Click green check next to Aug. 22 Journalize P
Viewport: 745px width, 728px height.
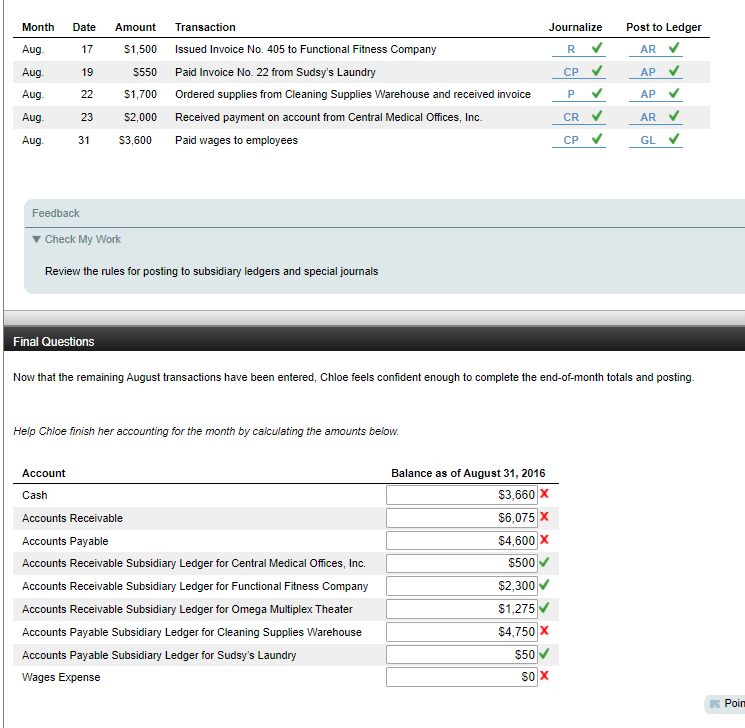coord(597,93)
